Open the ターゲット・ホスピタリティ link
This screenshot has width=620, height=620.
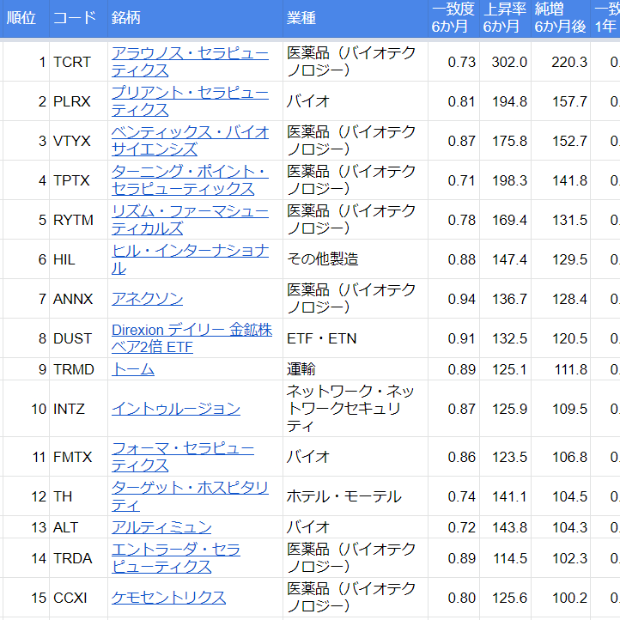pos(190,496)
